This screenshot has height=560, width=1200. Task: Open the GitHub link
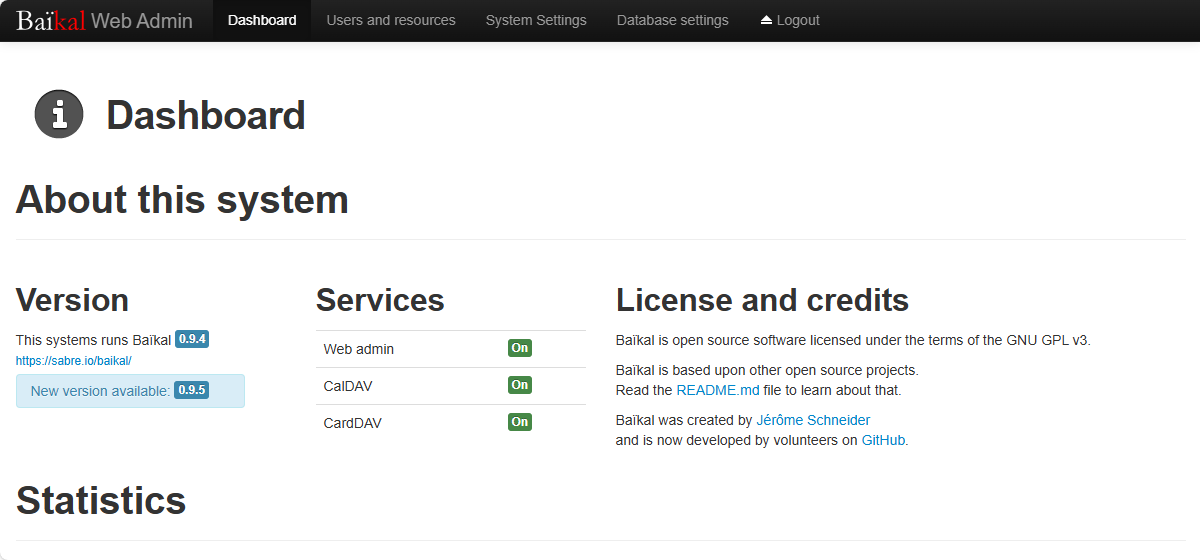(x=883, y=440)
